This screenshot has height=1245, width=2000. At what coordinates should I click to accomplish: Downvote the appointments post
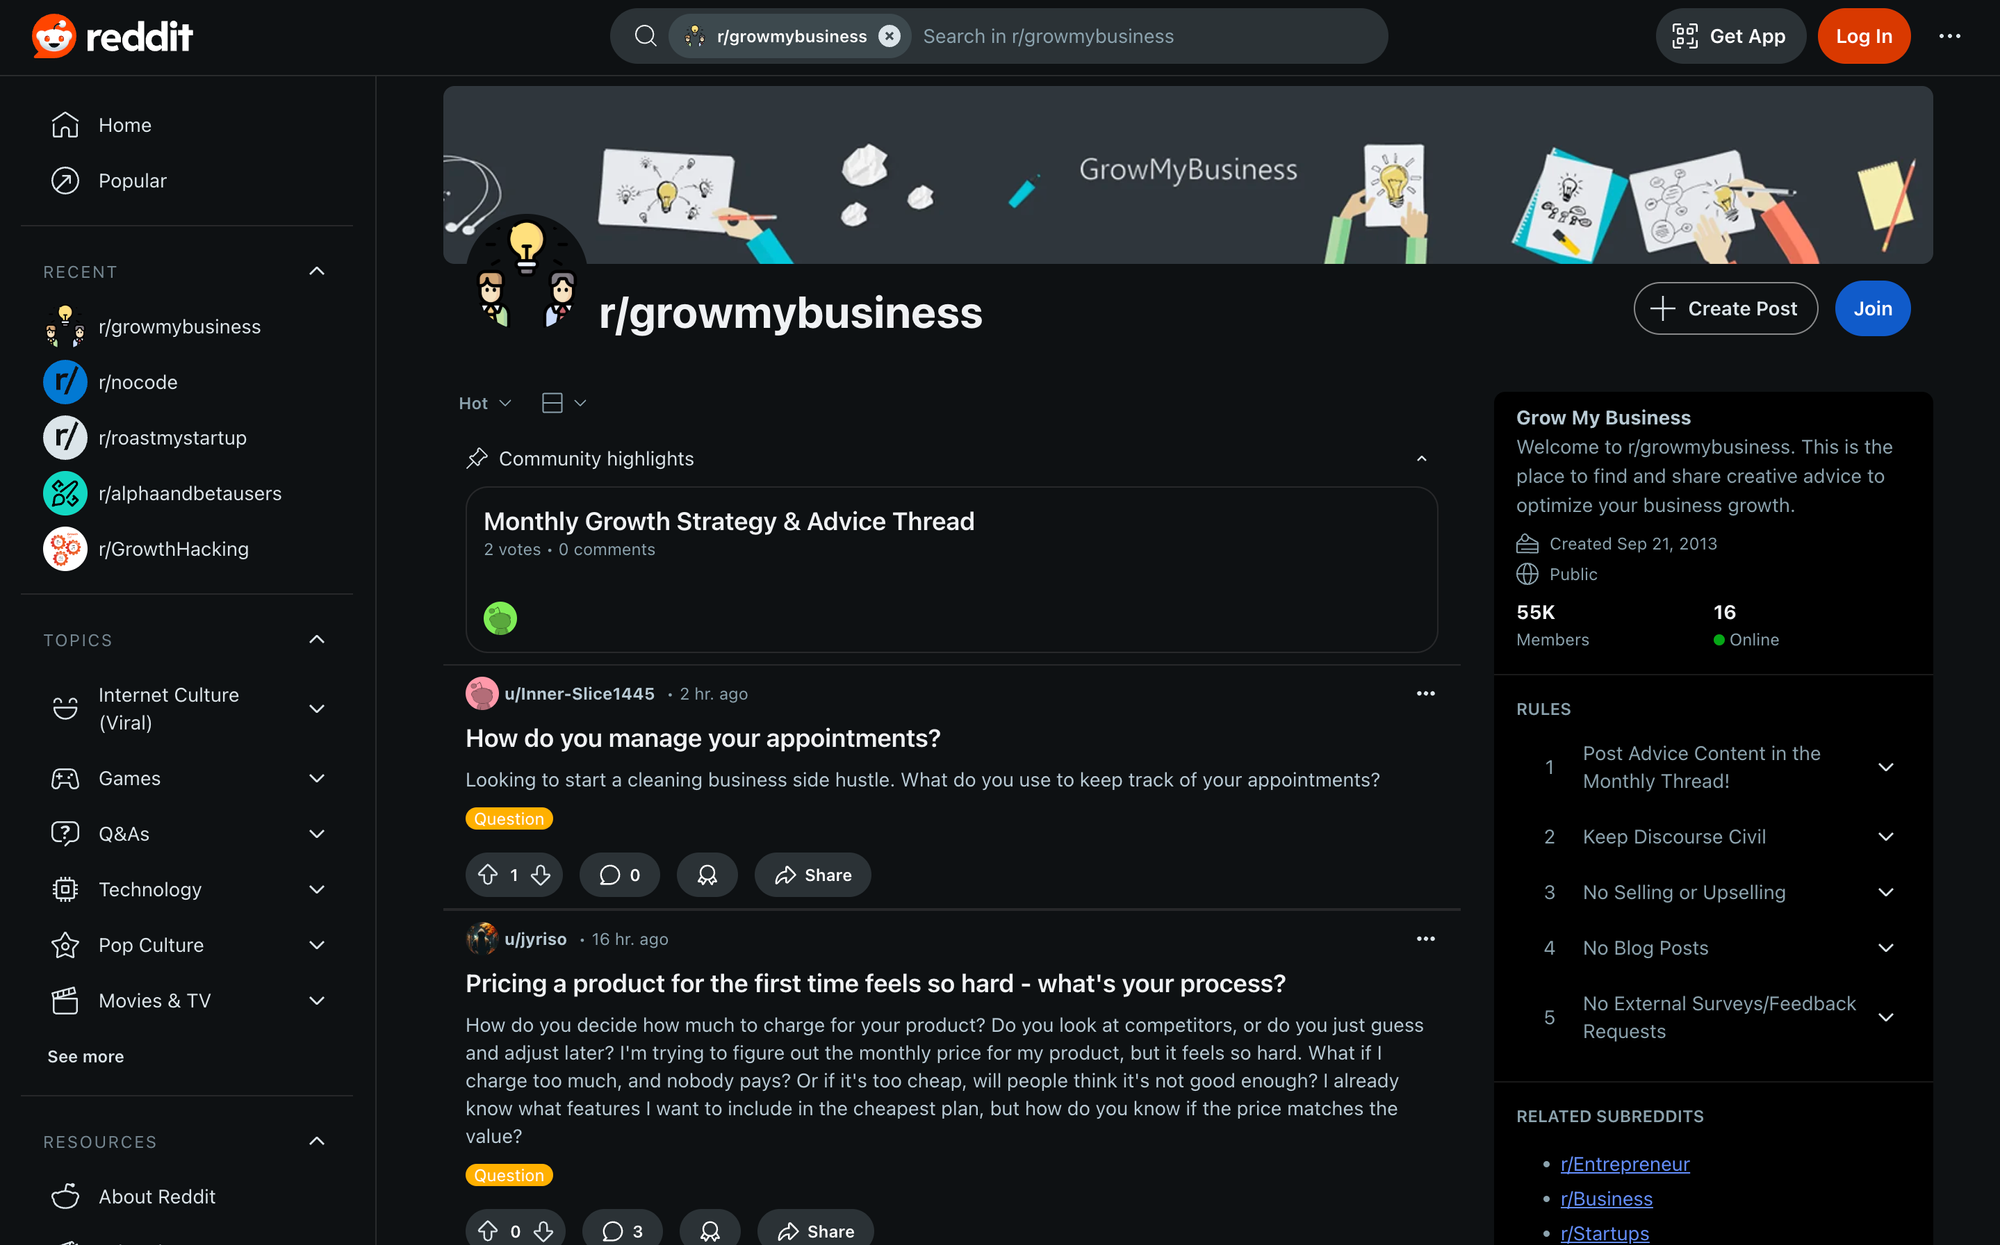coord(541,875)
